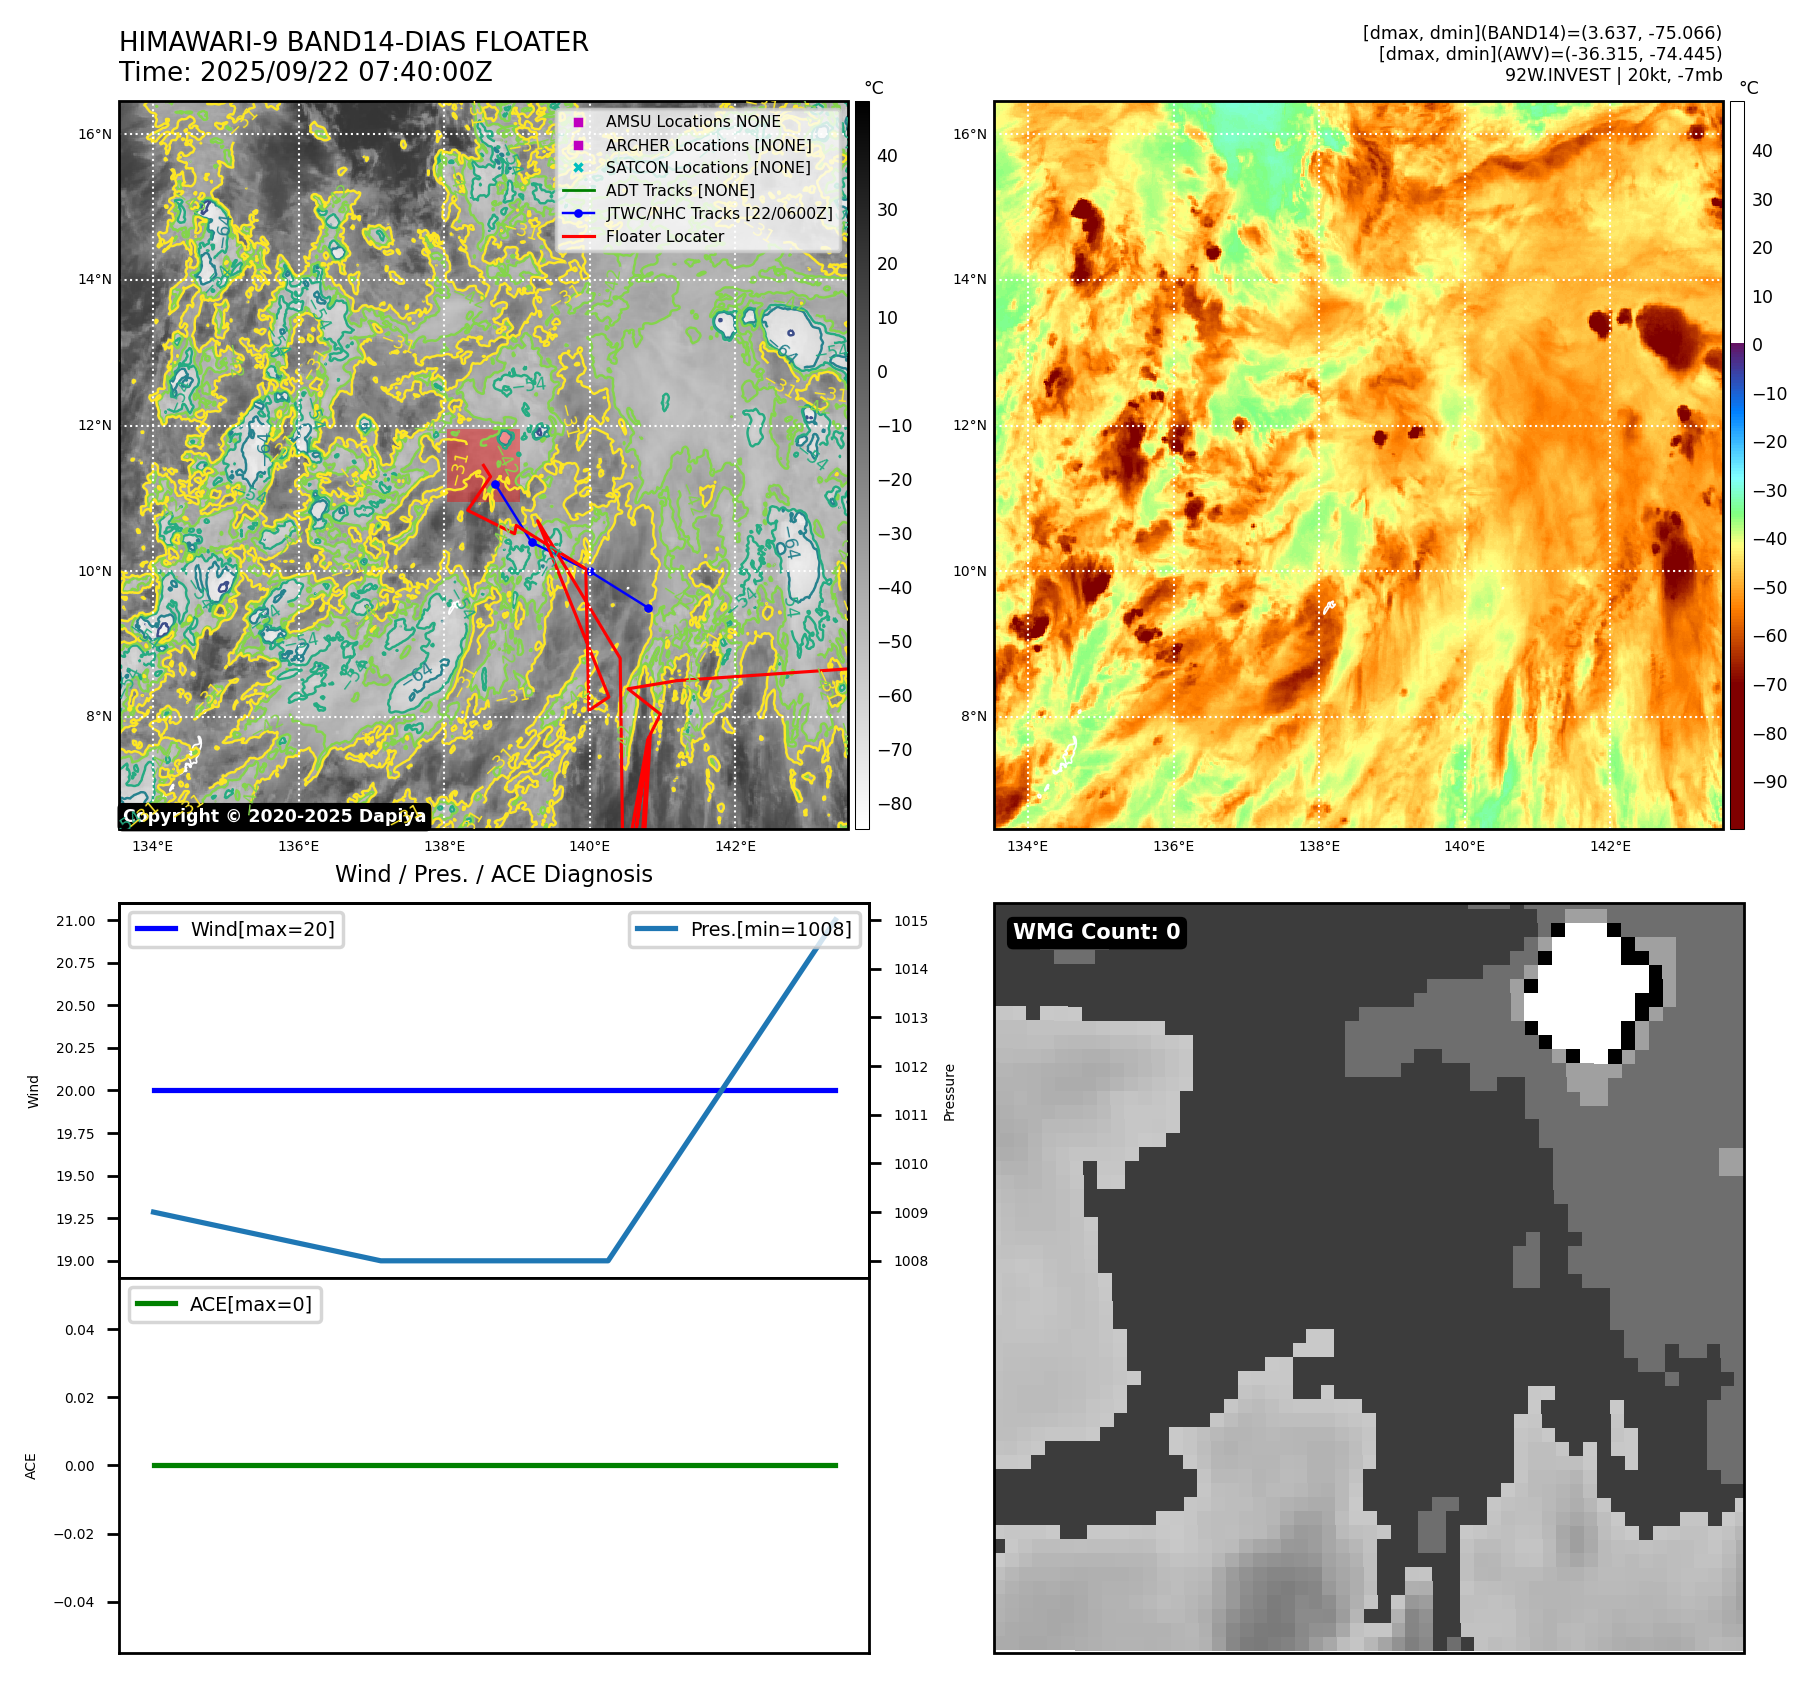Click the 21.00 wind tick label

(76, 921)
